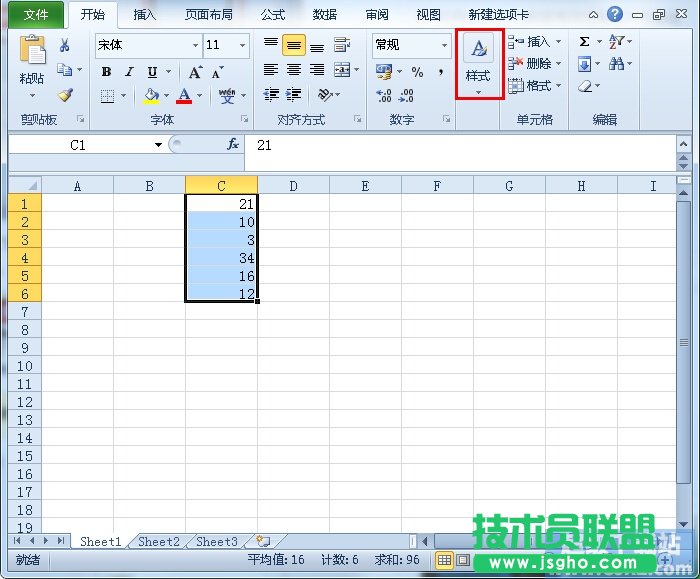Apply red font color A

click(184, 96)
